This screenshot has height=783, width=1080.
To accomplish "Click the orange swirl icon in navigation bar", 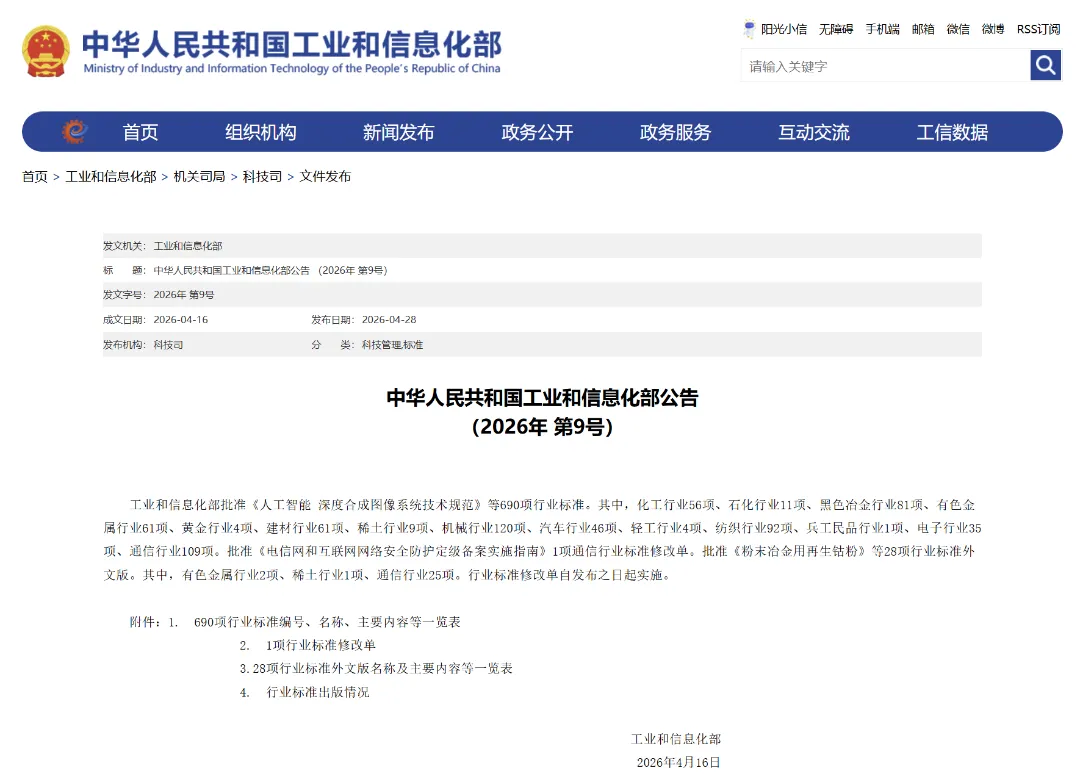I will (74, 131).
